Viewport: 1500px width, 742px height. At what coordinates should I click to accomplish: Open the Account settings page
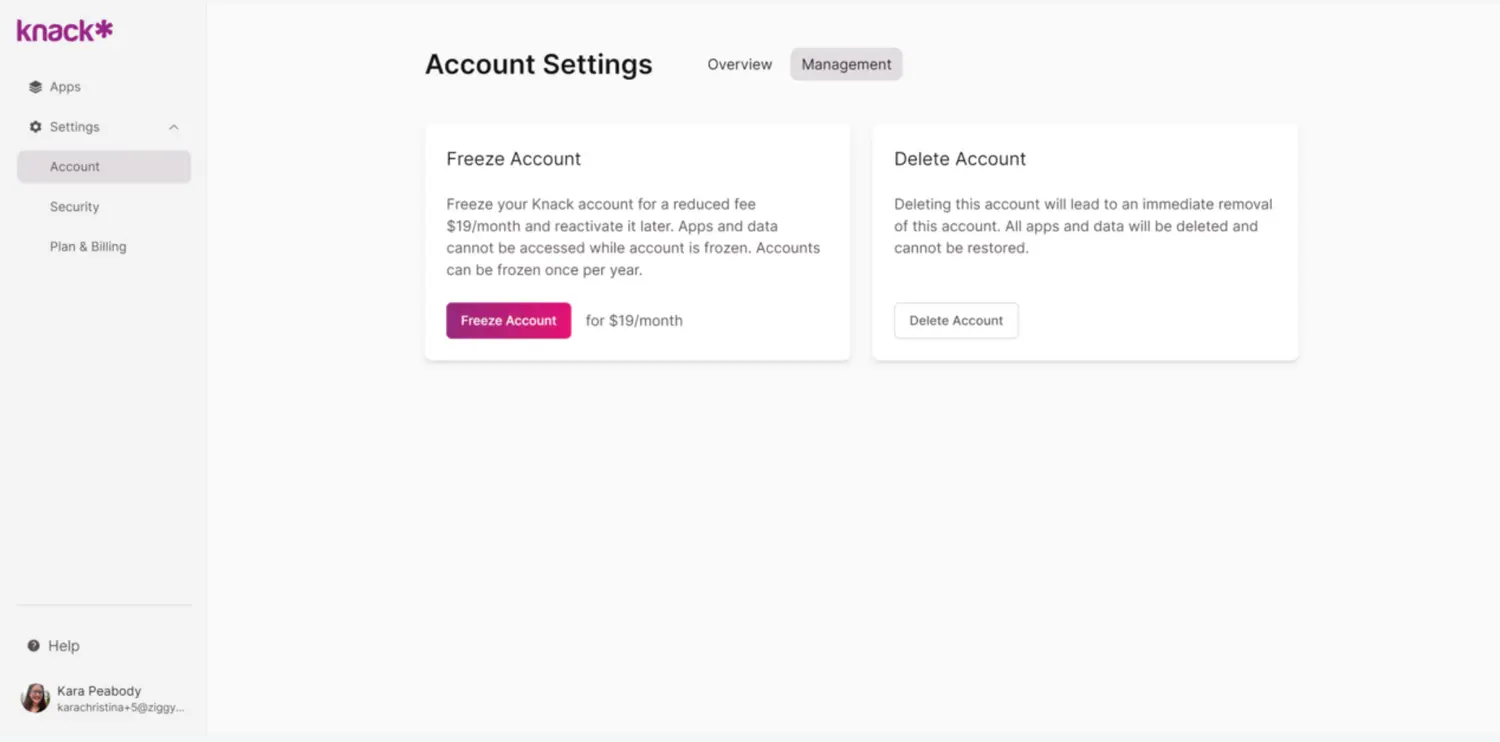[x=74, y=166]
